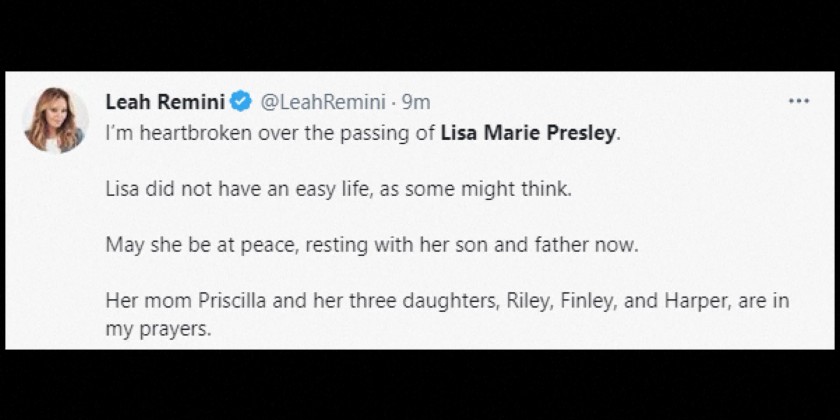
Task: Click the 9m tweet timestamp
Action: pyautogui.click(x=416, y=102)
